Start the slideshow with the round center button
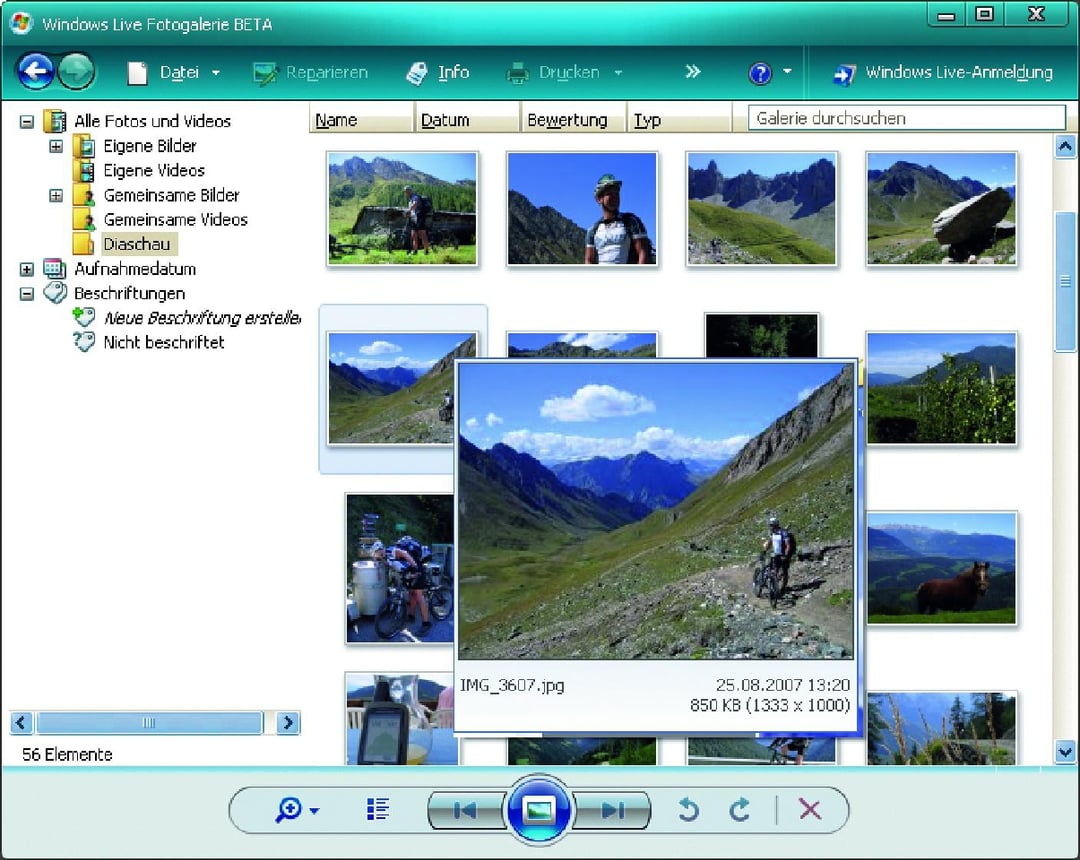The image size is (1080, 860). (539, 809)
